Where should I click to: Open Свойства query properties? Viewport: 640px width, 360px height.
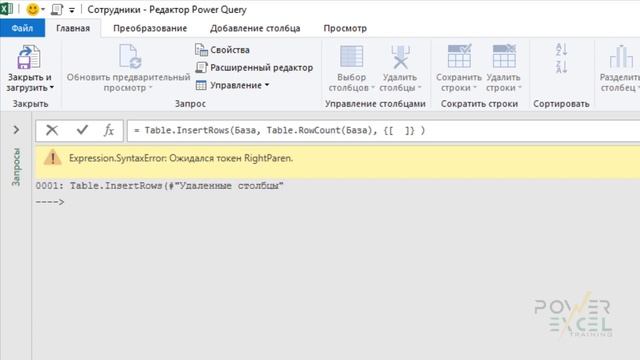(230, 50)
